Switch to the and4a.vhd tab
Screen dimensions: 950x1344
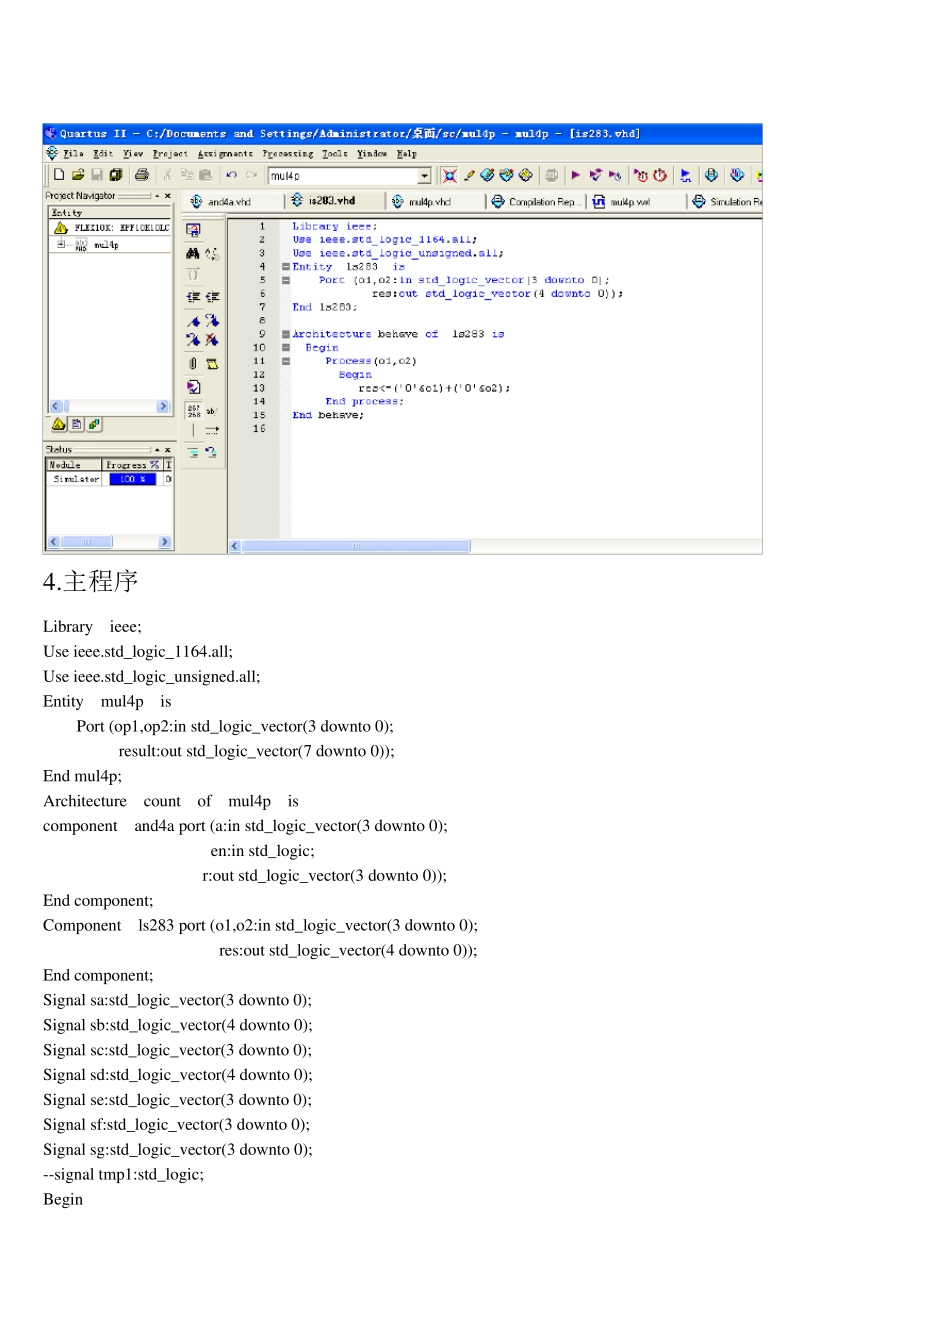tap(221, 202)
